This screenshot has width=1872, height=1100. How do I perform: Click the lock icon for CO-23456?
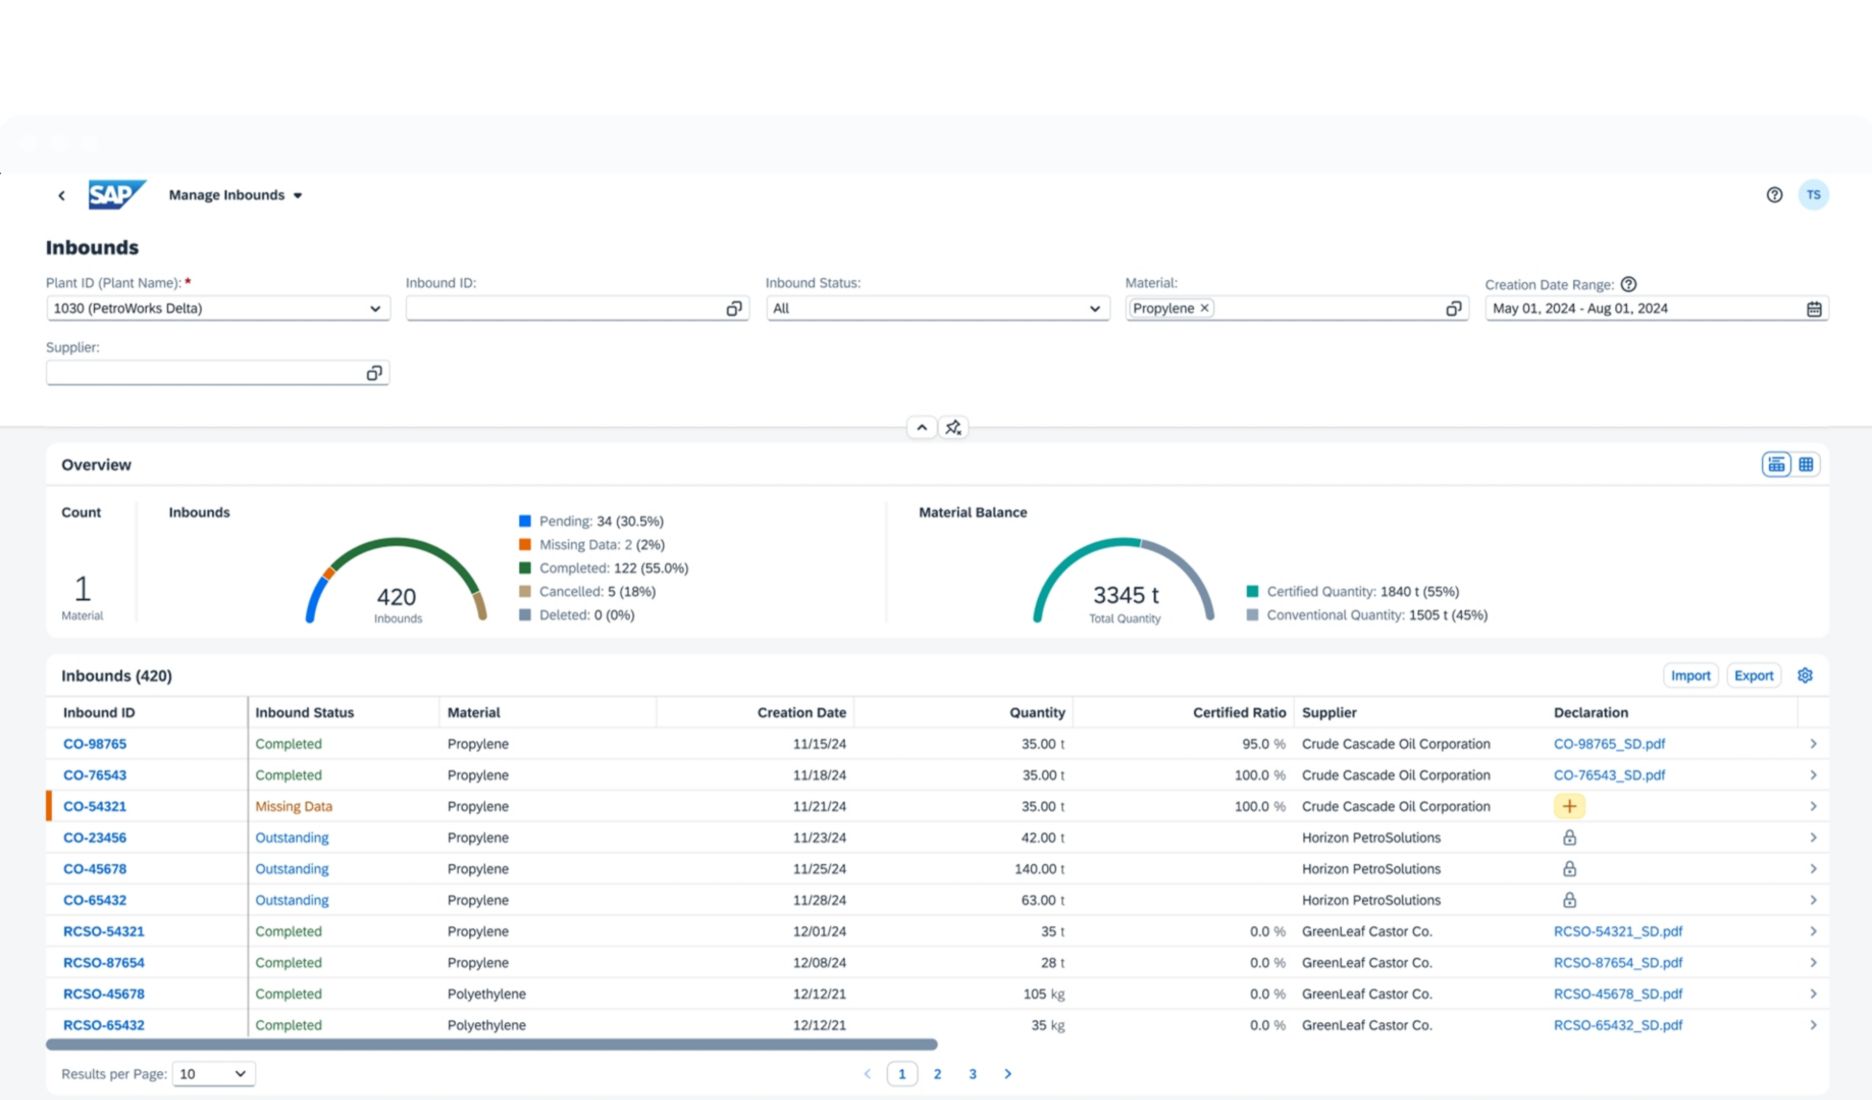(x=1569, y=838)
